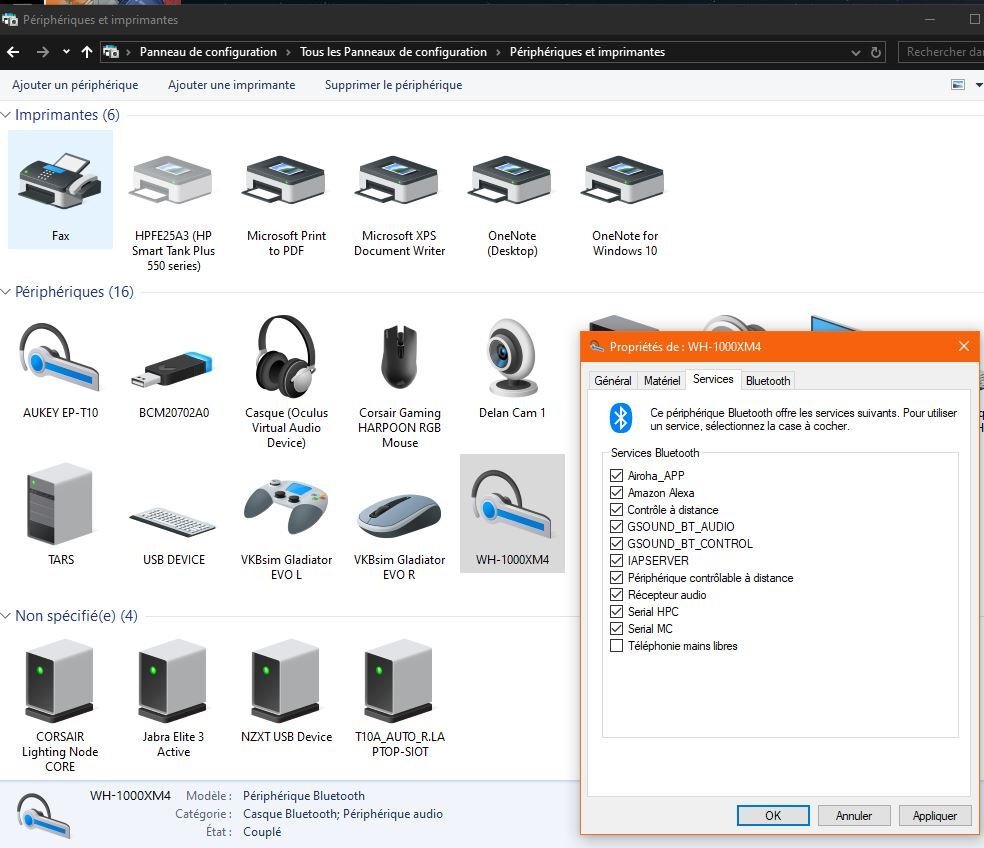984x848 pixels.
Task: Go up one level with up arrow
Action: 87,52
